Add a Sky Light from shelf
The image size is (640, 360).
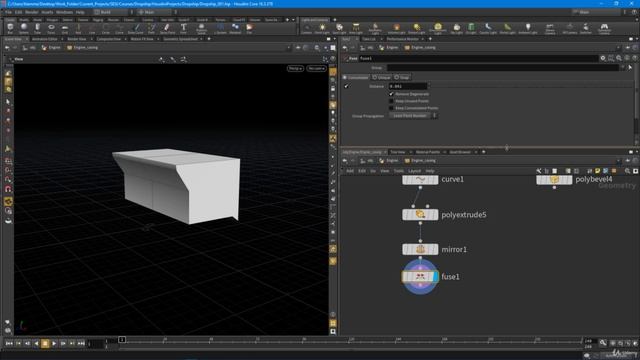(456, 28)
